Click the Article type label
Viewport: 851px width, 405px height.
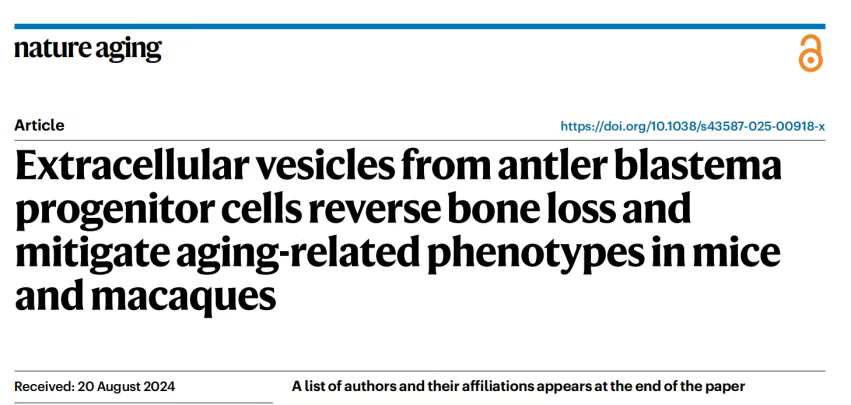point(40,125)
